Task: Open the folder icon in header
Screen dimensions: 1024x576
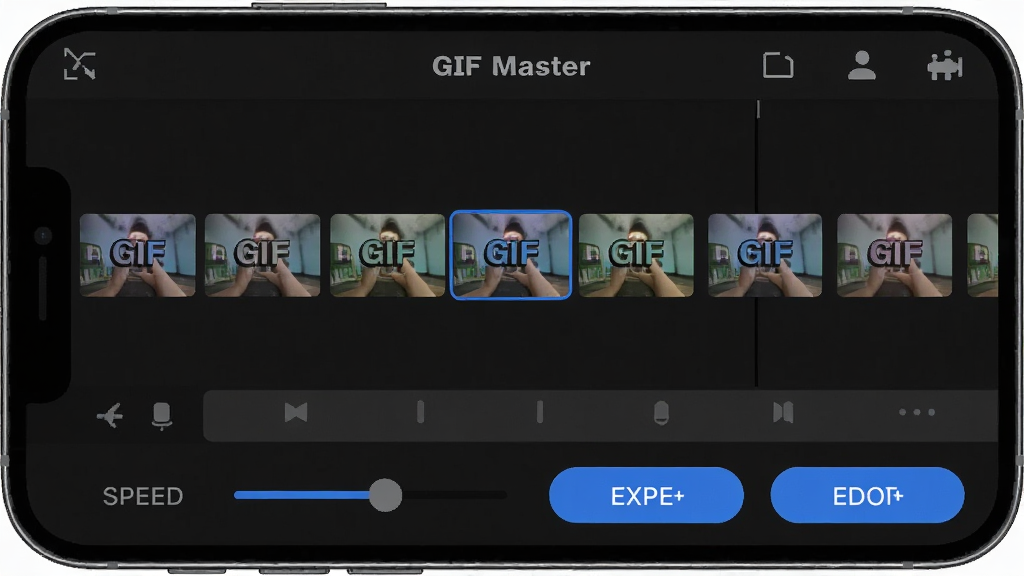Action: tap(778, 65)
